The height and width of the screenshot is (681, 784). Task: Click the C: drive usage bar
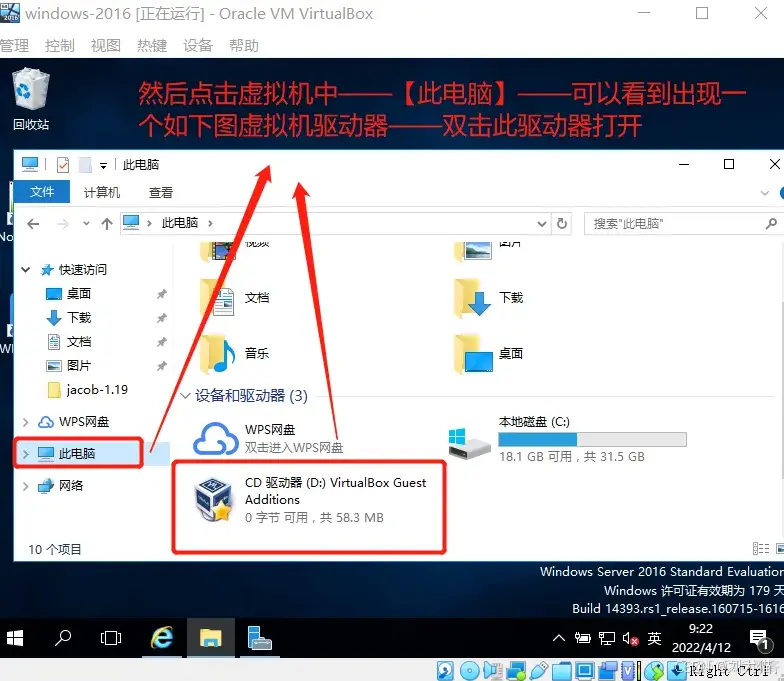[x=592, y=440]
